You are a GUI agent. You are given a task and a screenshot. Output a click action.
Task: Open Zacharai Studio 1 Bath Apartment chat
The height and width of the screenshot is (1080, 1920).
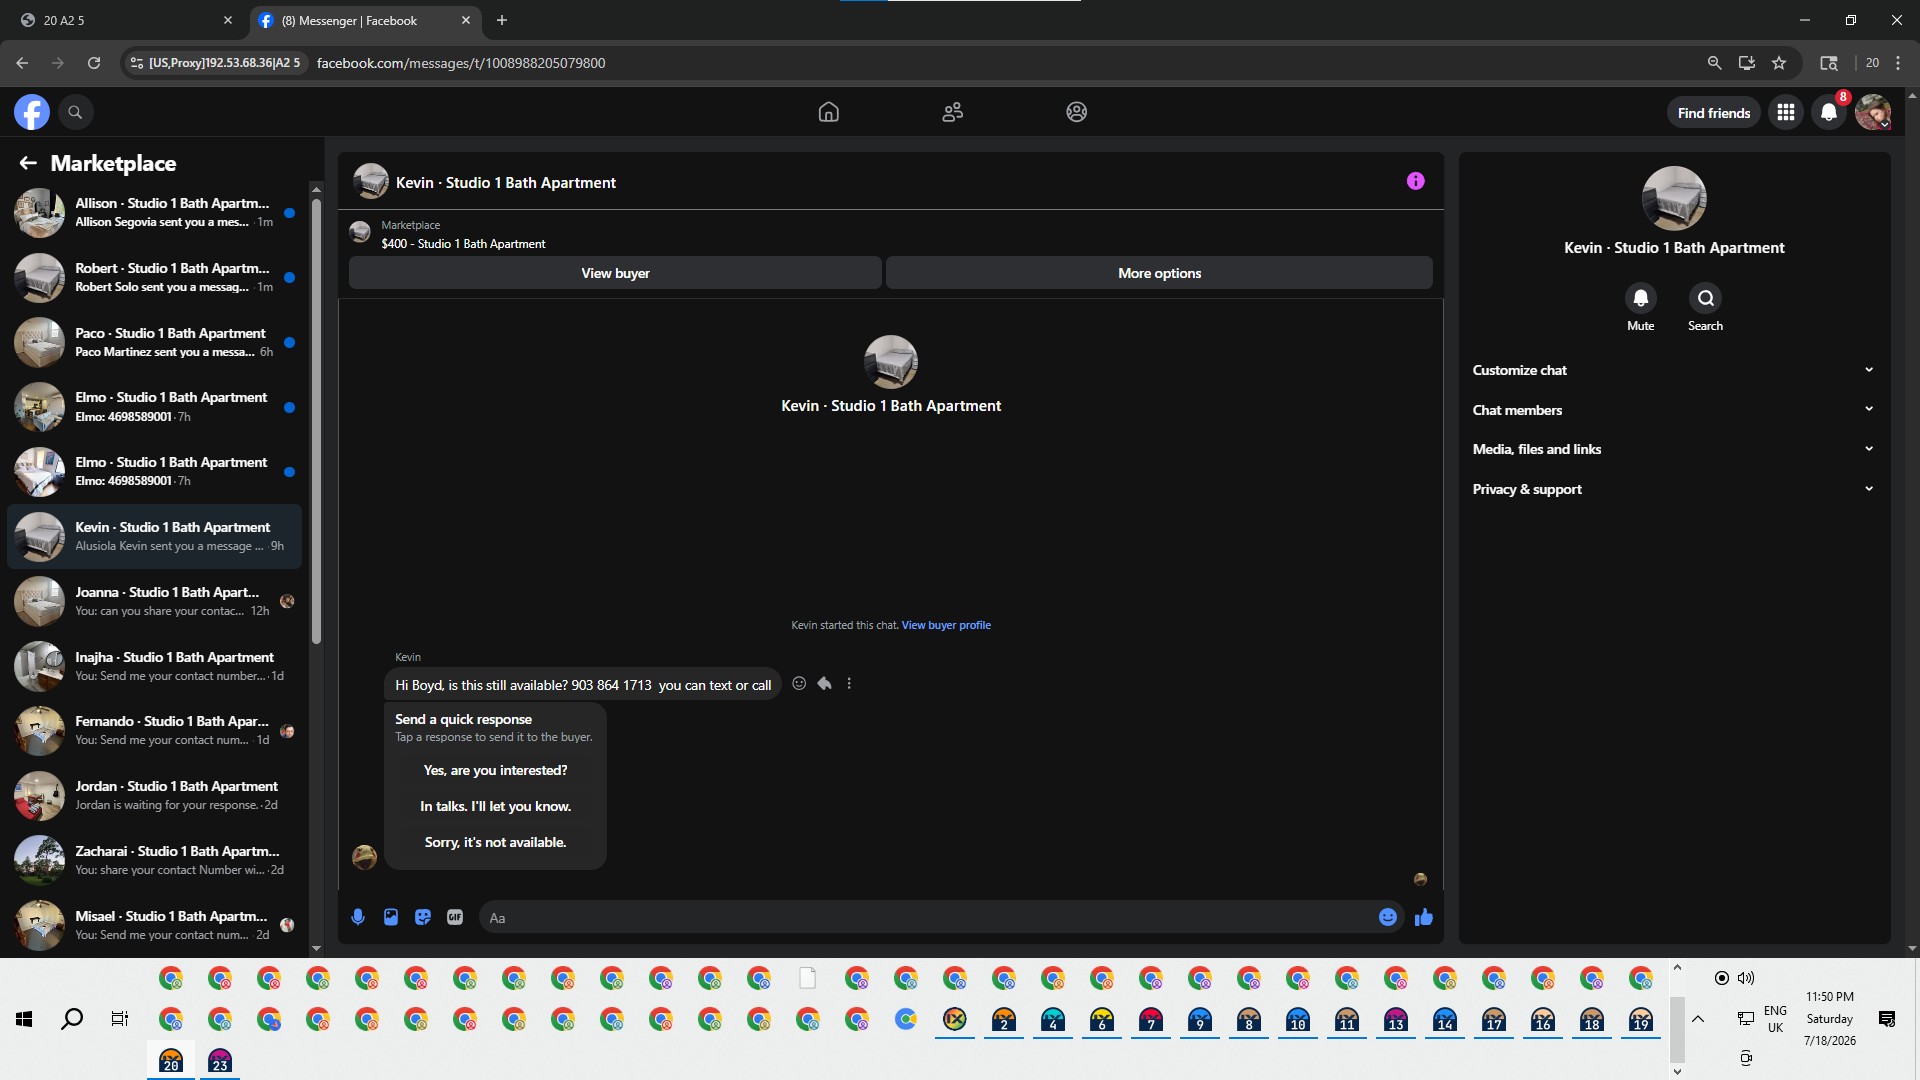(x=155, y=860)
